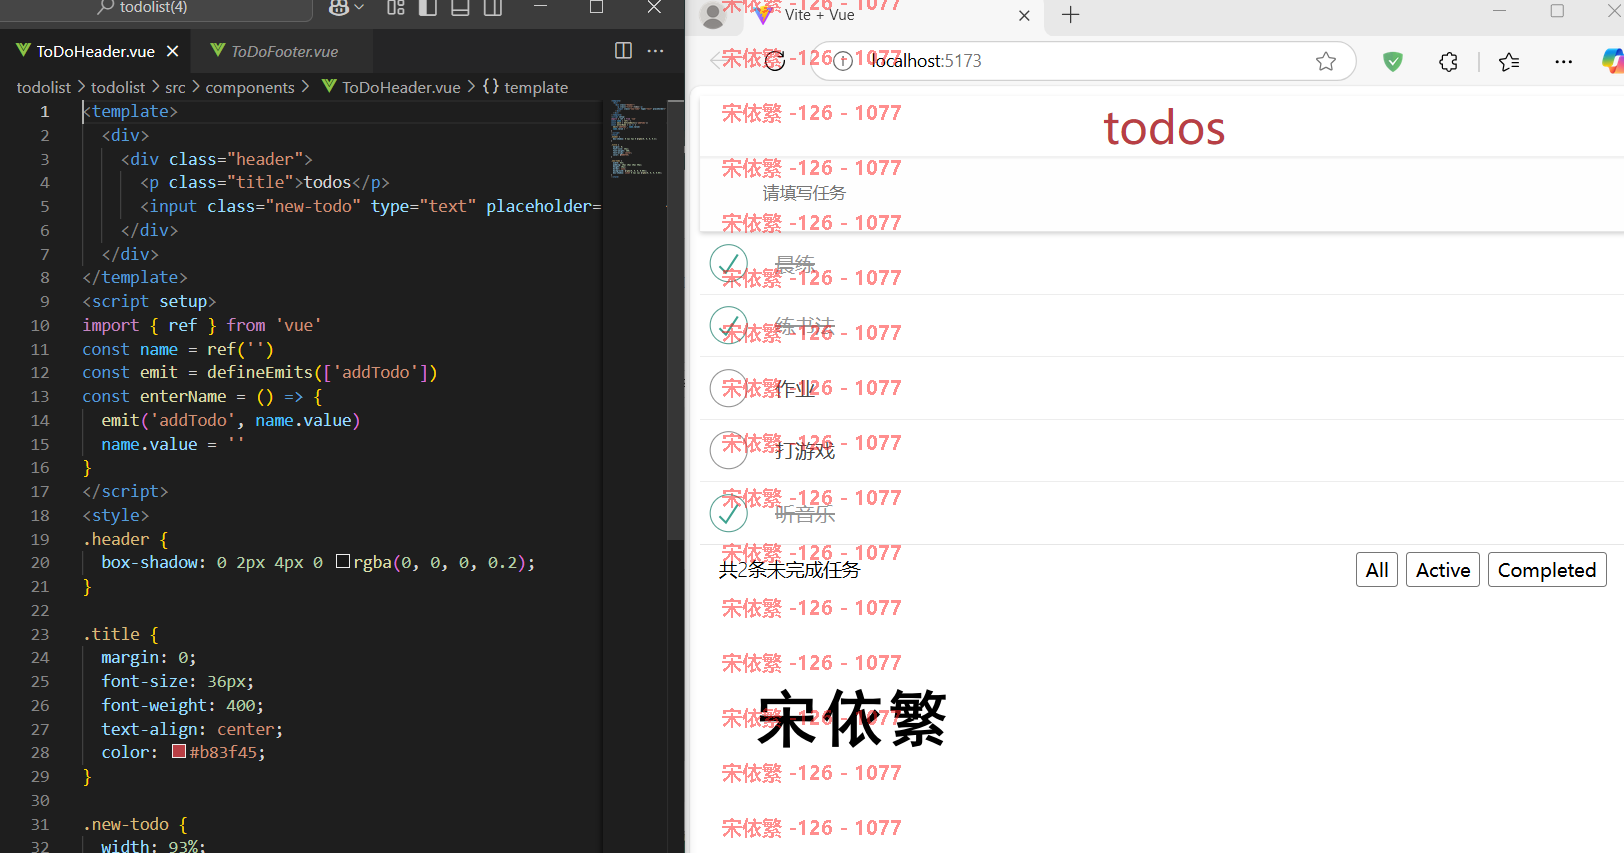The width and height of the screenshot is (1624, 853).
Task: Uncheck the 练书法 todo item
Action: tap(729, 325)
